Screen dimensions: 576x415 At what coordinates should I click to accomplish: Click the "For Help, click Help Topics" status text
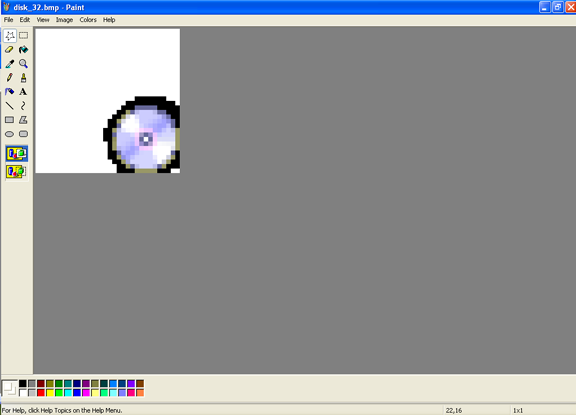62,410
